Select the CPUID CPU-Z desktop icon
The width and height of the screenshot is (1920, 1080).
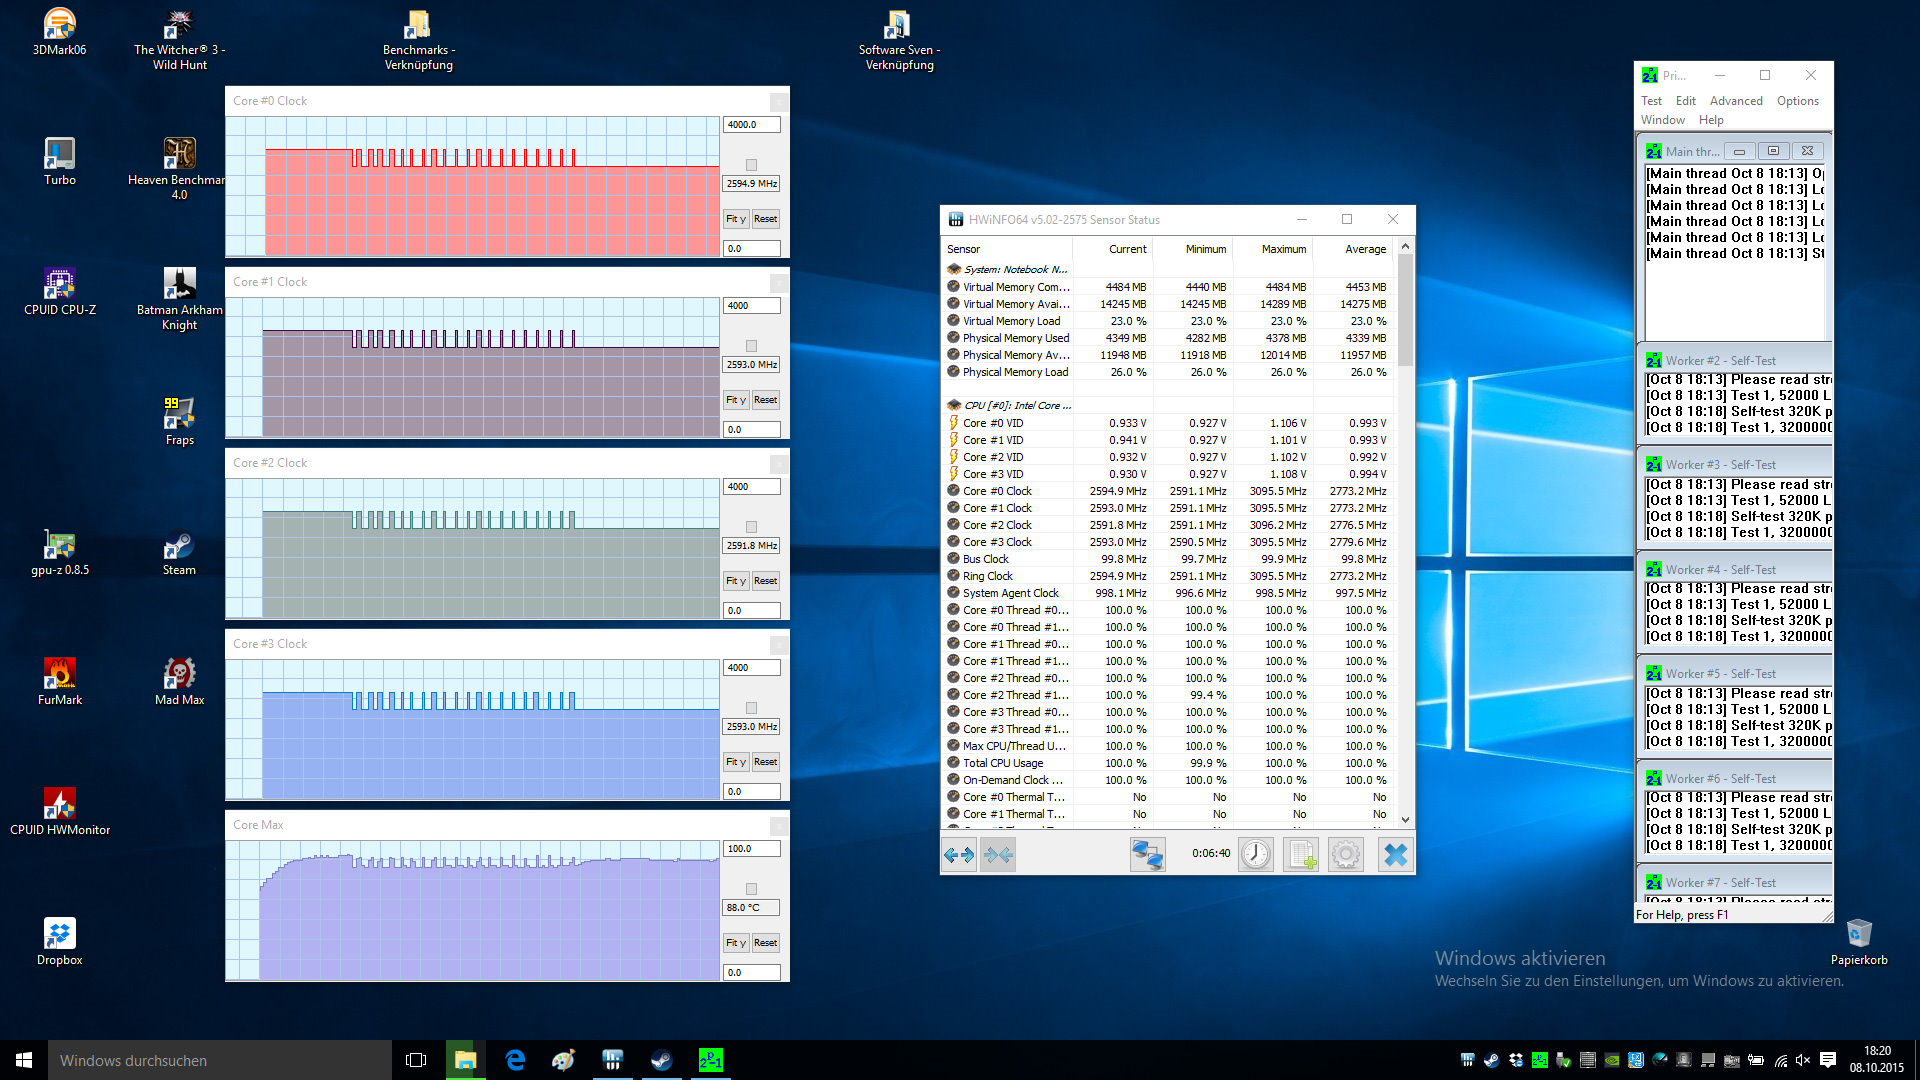60,291
